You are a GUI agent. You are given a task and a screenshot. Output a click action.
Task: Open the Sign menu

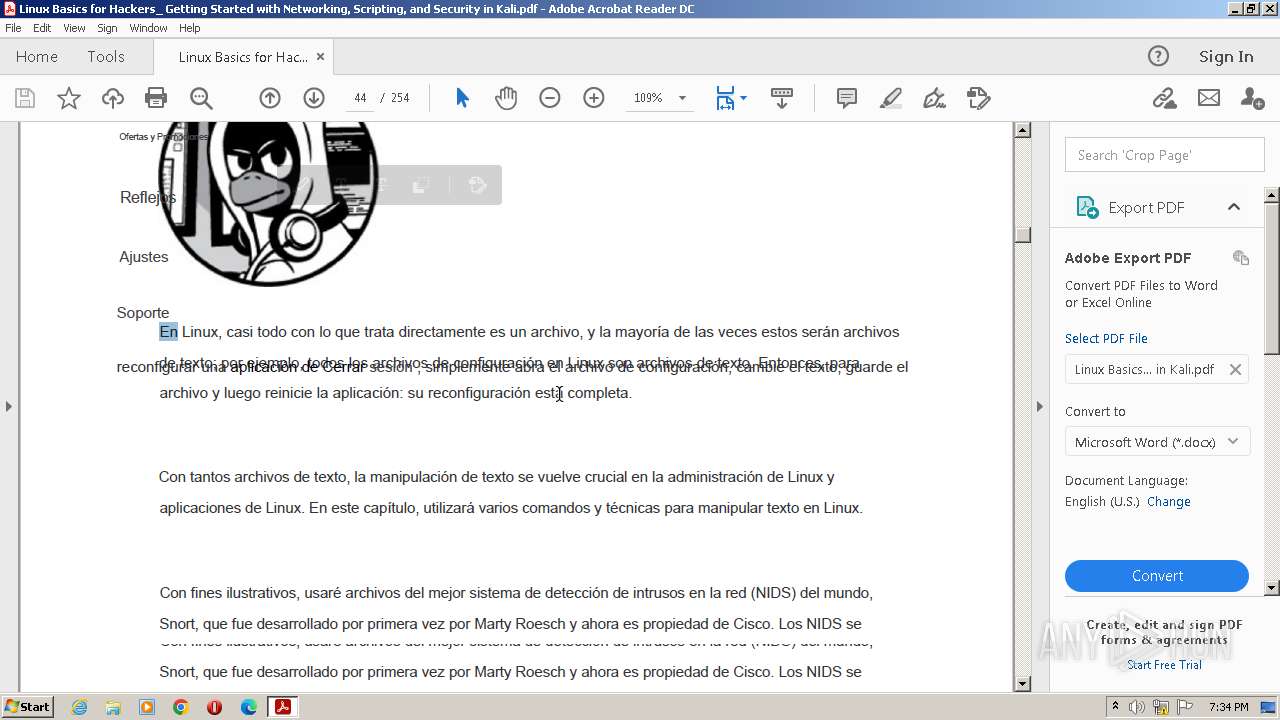coord(107,28)
